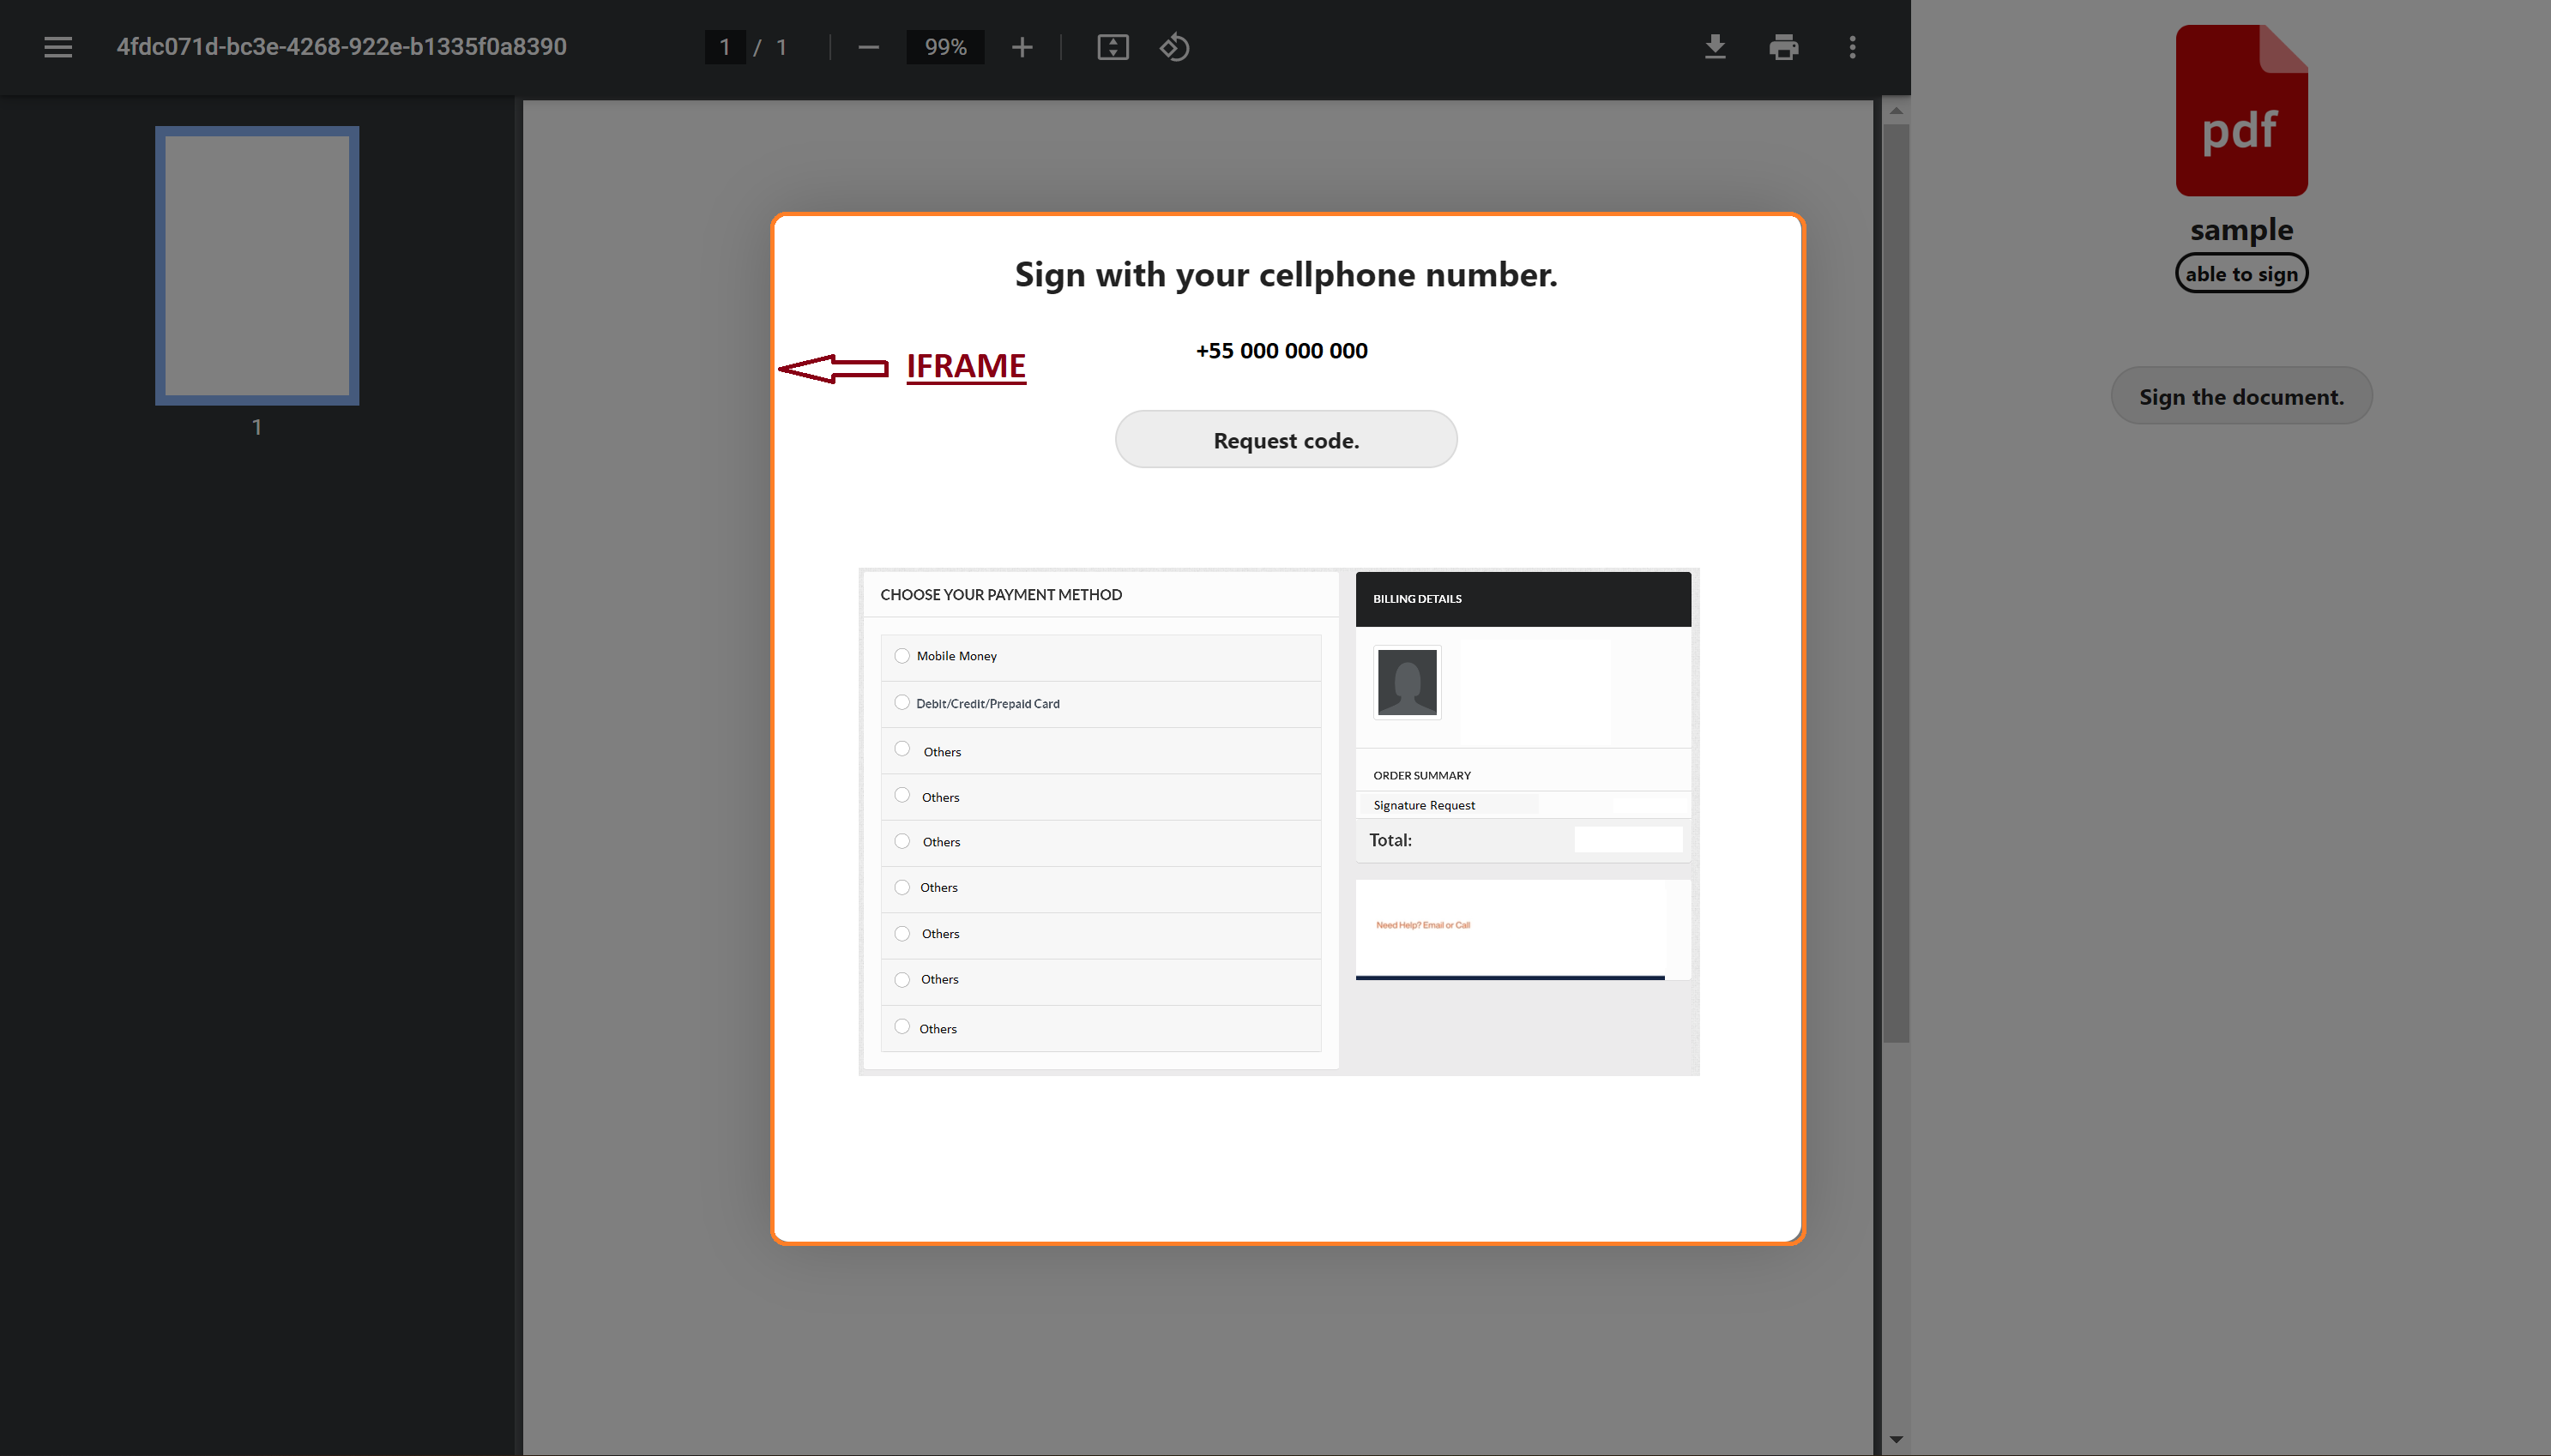Open the Need Help Email or Call link
The image size is (2551, 1456).
(1422, 924)
